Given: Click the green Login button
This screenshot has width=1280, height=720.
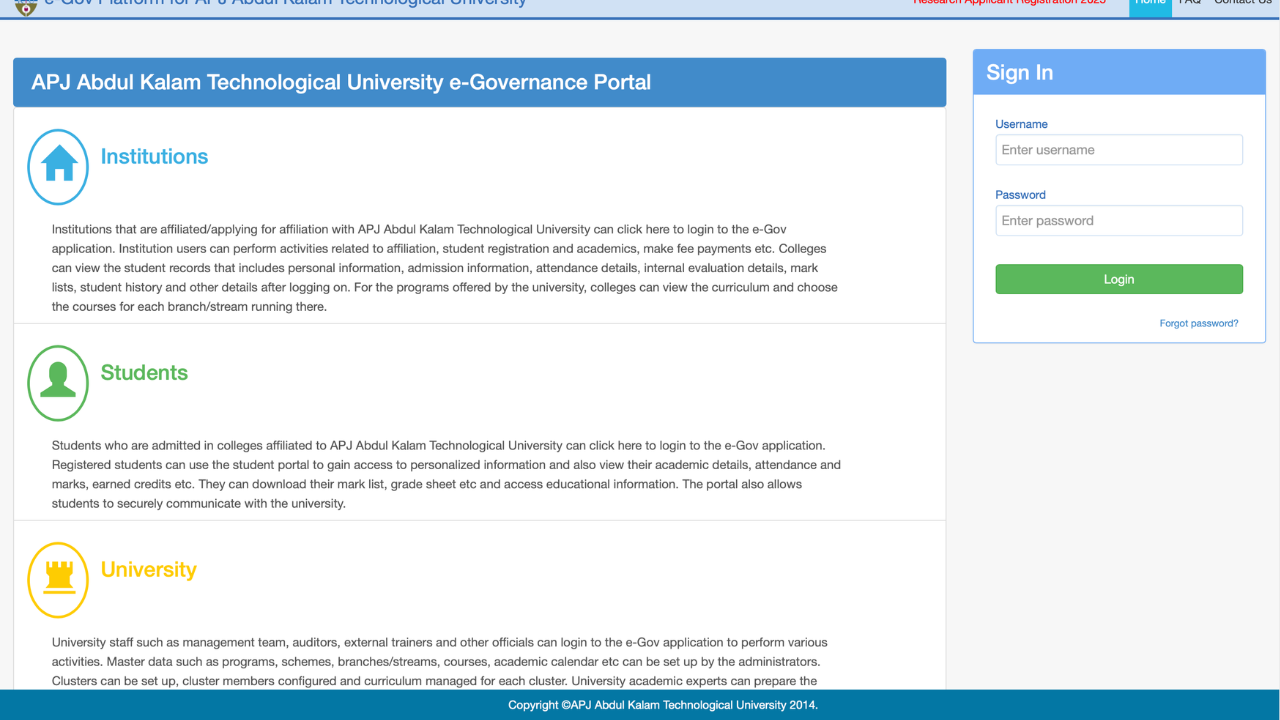Looking at the screenshot, I should 1119,279.
